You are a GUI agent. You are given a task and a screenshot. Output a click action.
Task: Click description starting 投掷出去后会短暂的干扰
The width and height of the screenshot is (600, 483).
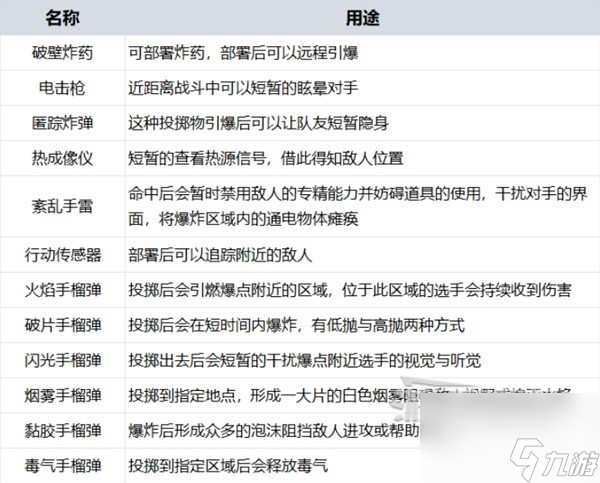pyautogui.click(x=305, y=361)
